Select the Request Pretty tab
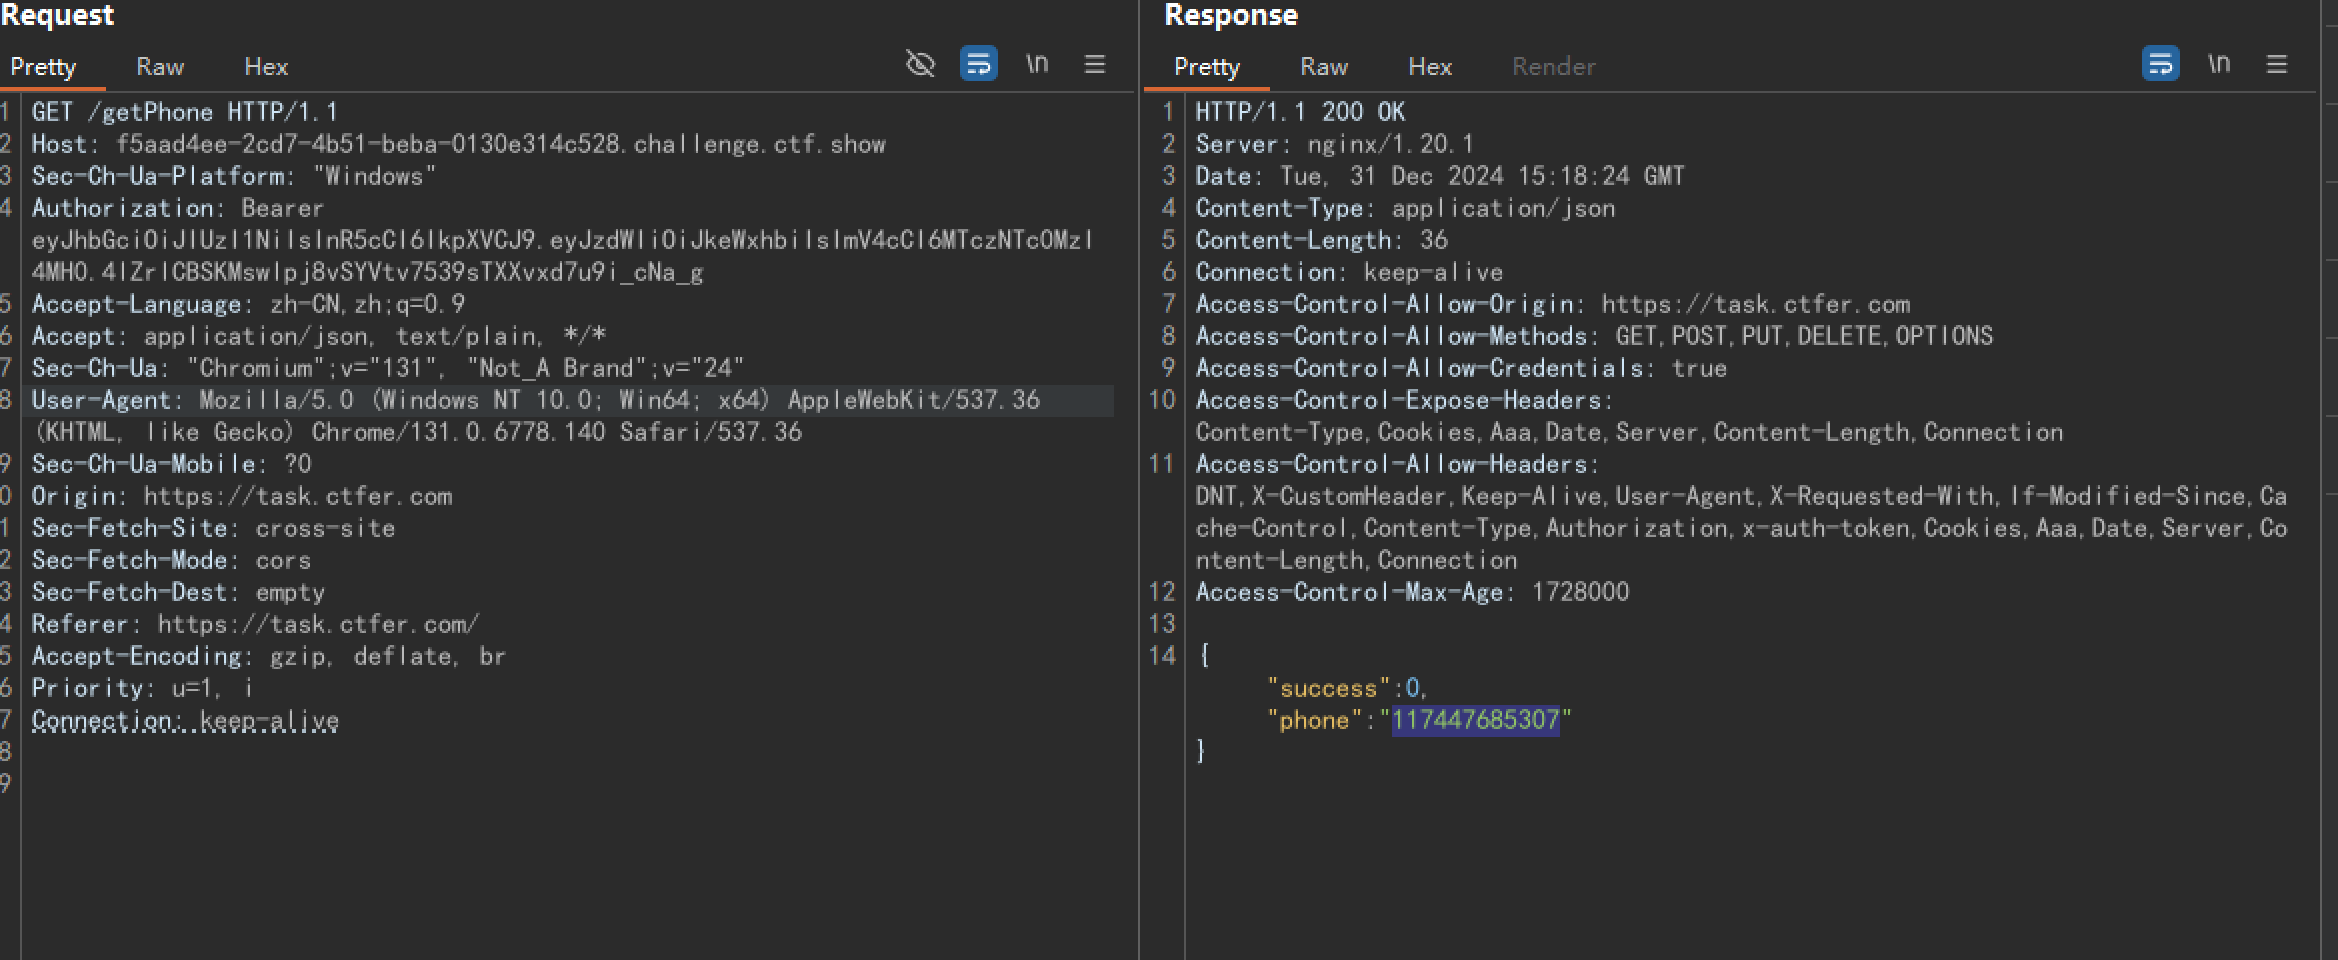The image size is (2338, 960). click(x=43, y=67)
